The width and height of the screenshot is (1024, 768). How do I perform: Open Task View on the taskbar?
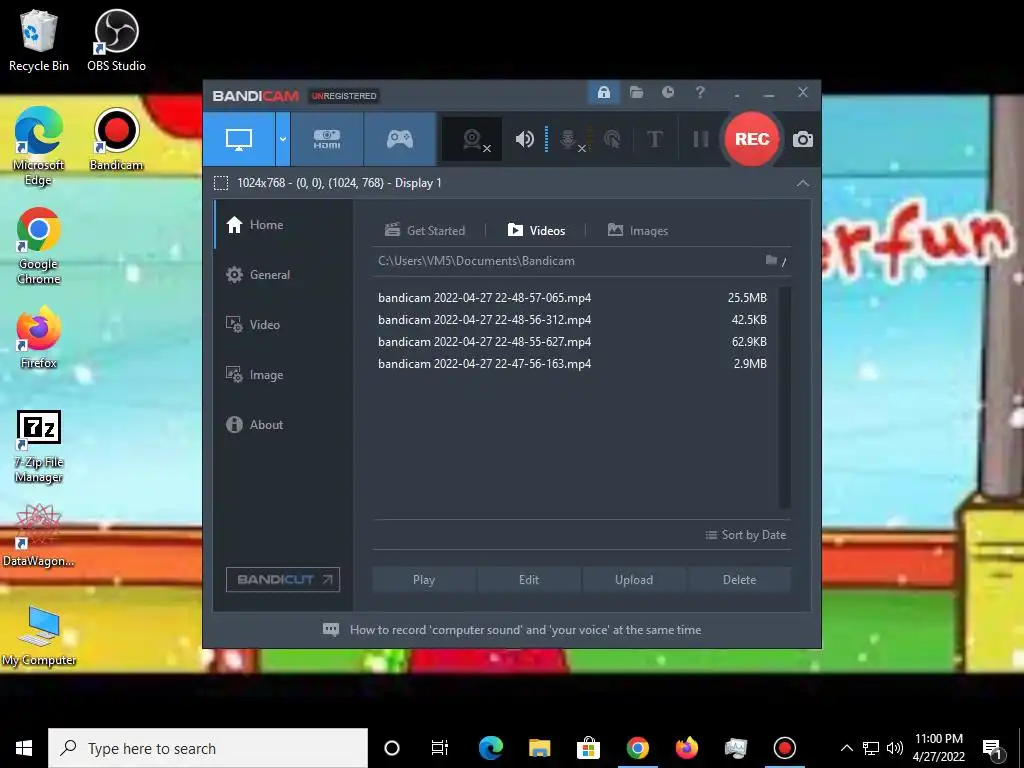point(440,748)
